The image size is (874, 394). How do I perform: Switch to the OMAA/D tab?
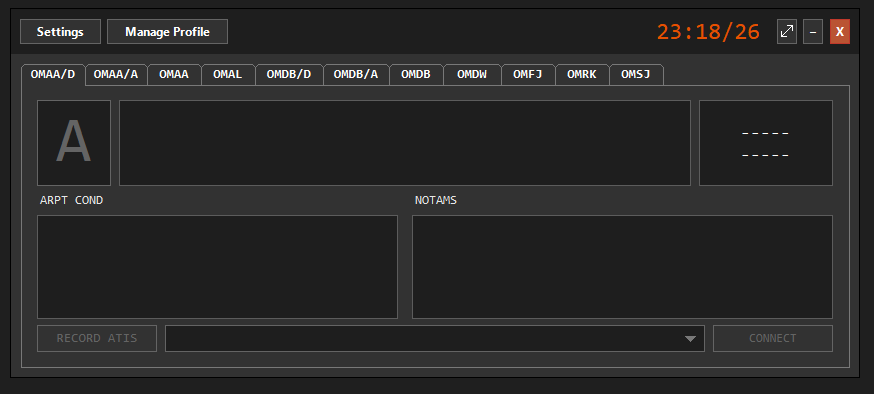coord(53,75)
